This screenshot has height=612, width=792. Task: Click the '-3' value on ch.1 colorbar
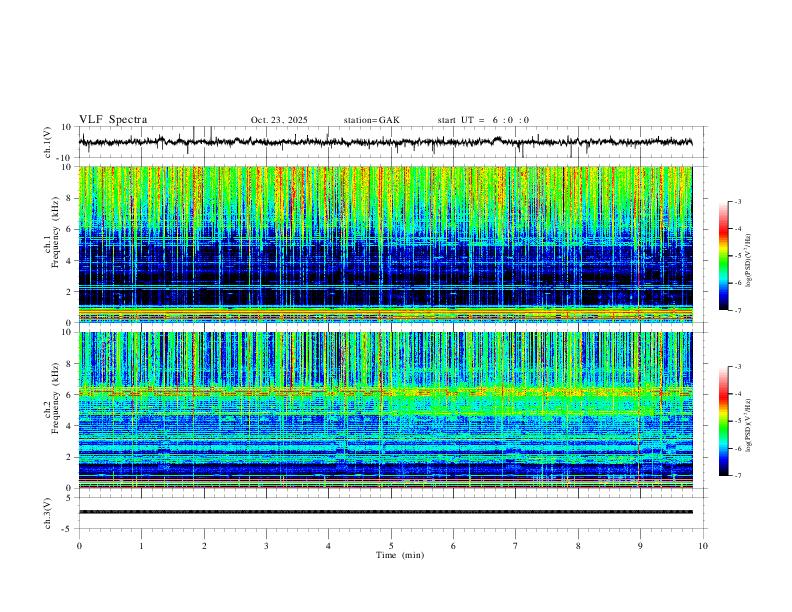point(738,202)
